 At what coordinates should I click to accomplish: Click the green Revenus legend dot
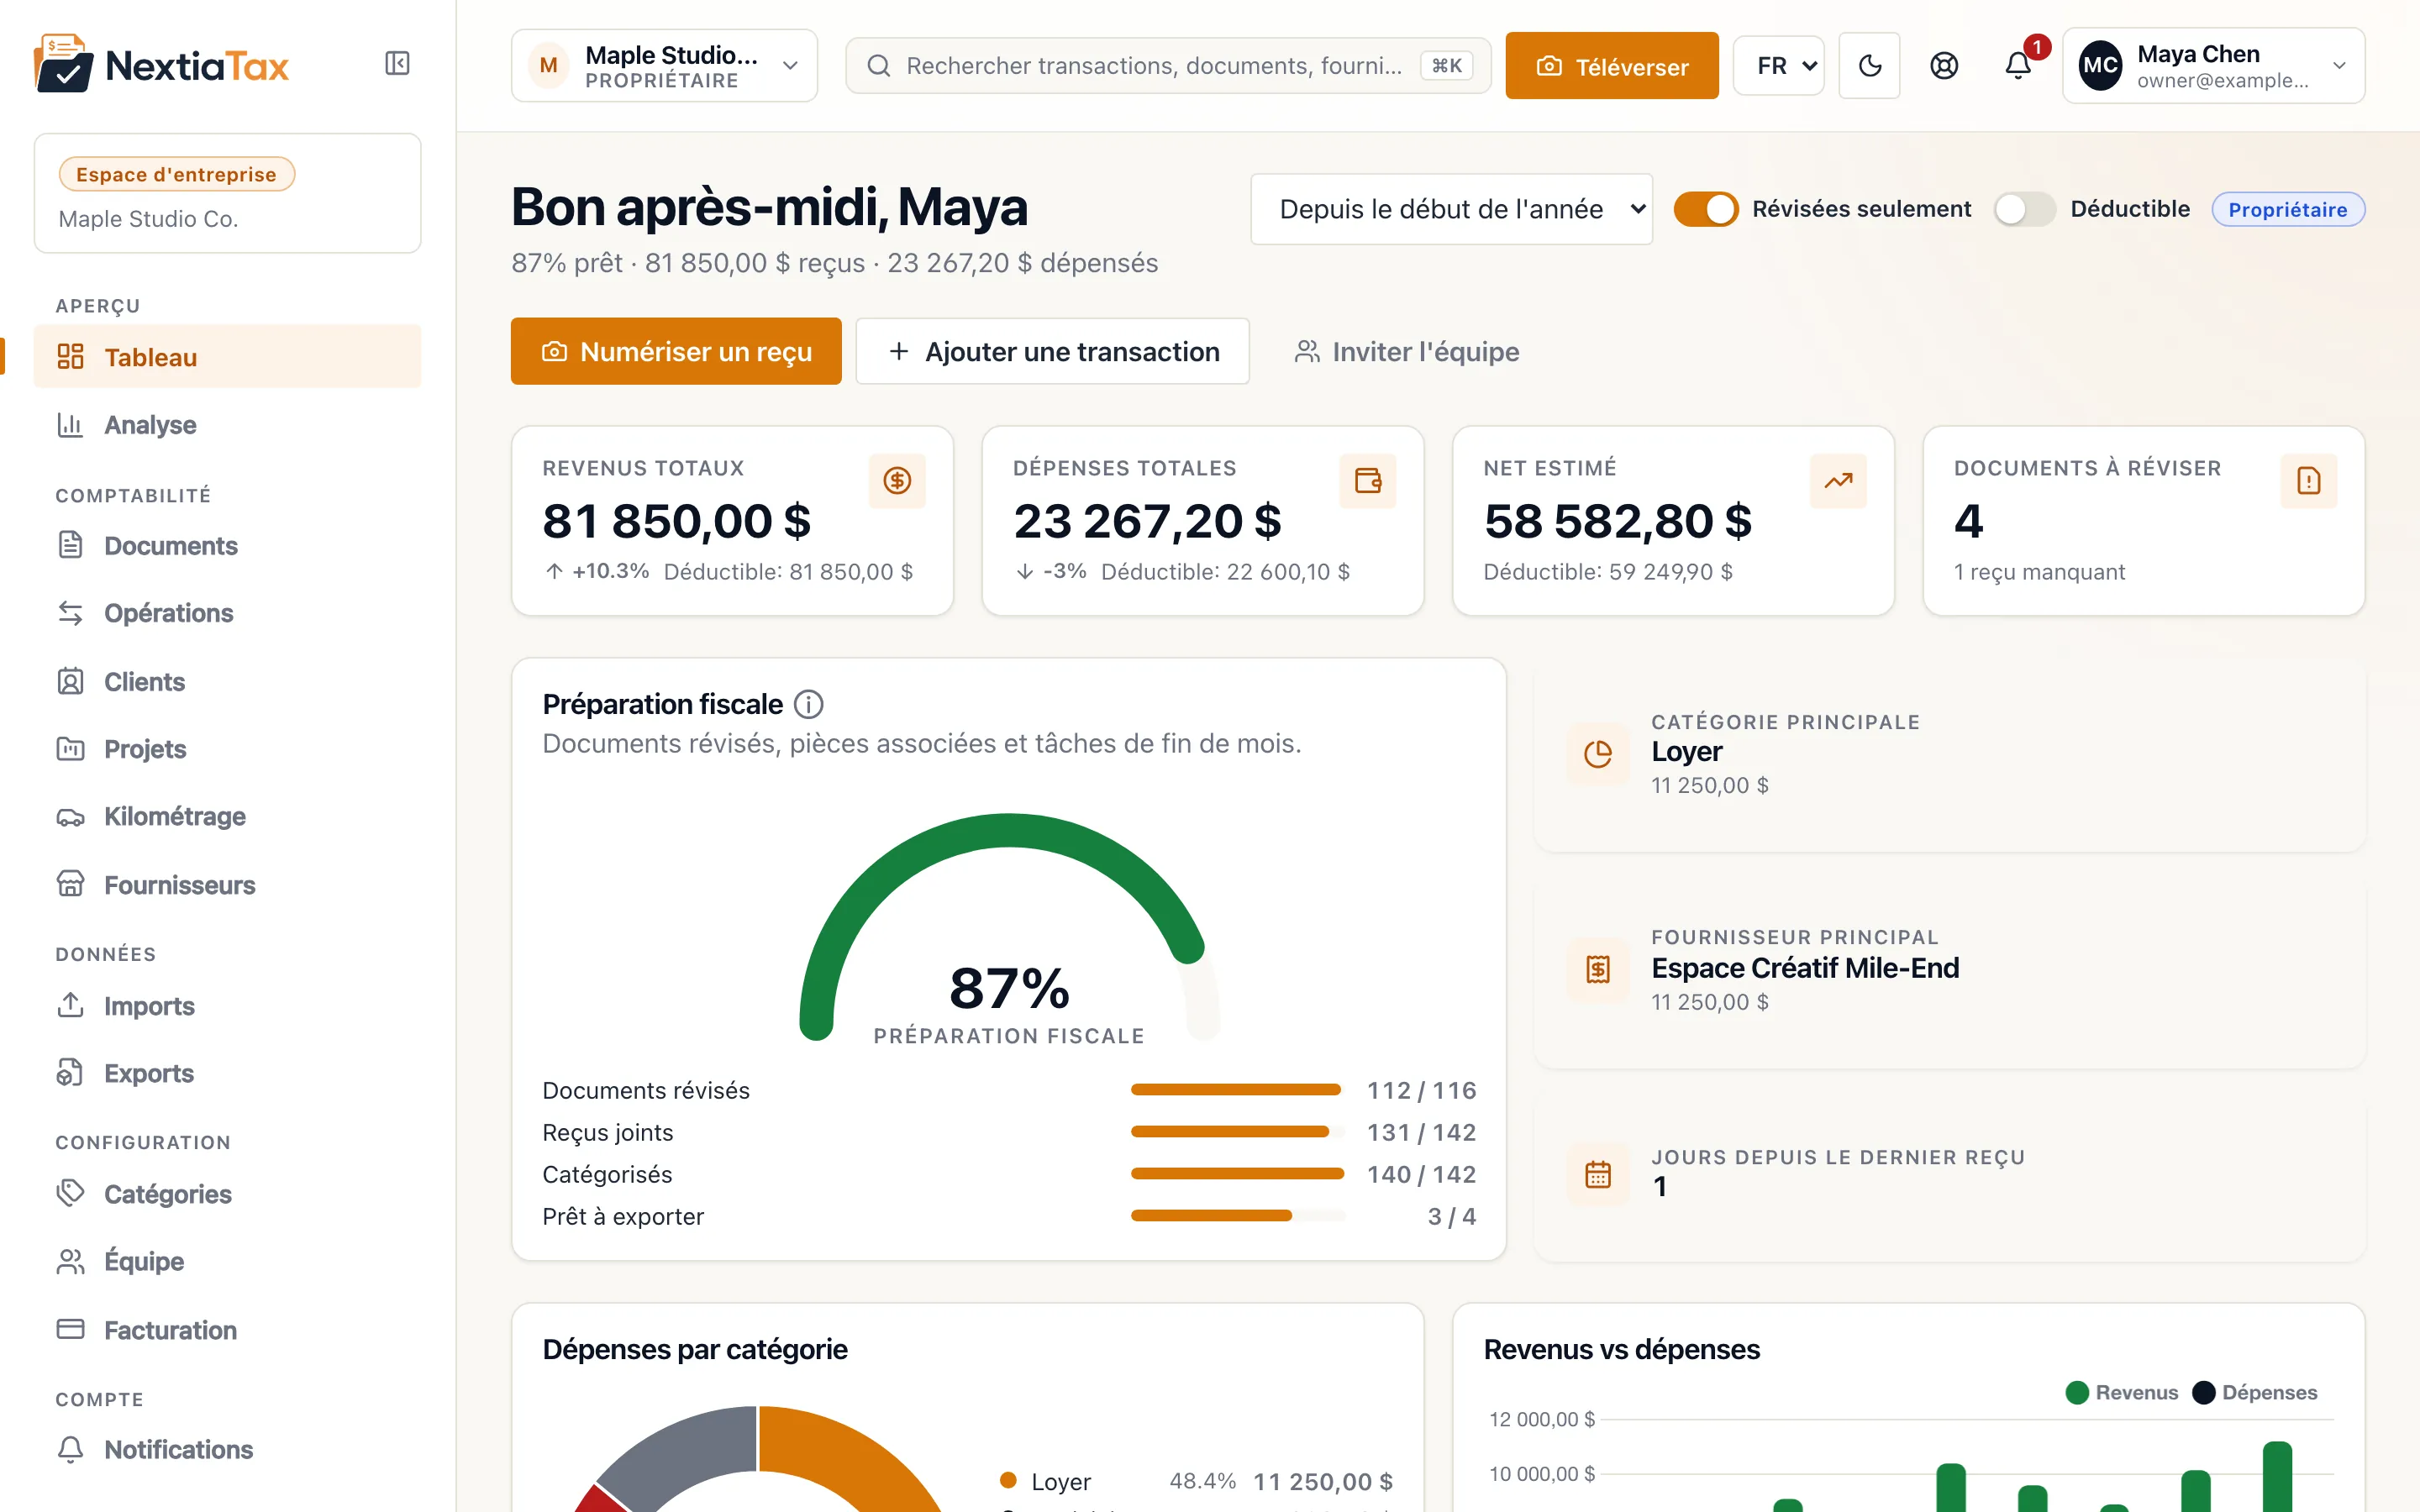(x=2076, y=1393)
